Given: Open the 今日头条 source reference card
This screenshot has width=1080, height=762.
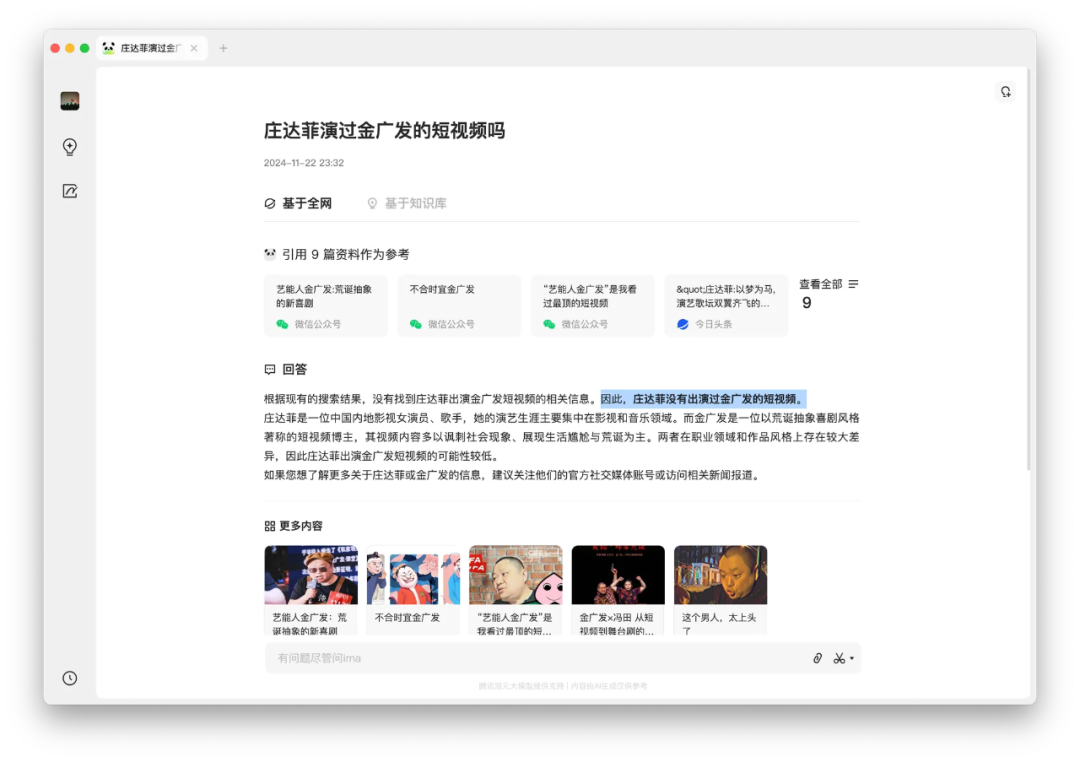Looking at the screenshot, I should coord(726,306).
